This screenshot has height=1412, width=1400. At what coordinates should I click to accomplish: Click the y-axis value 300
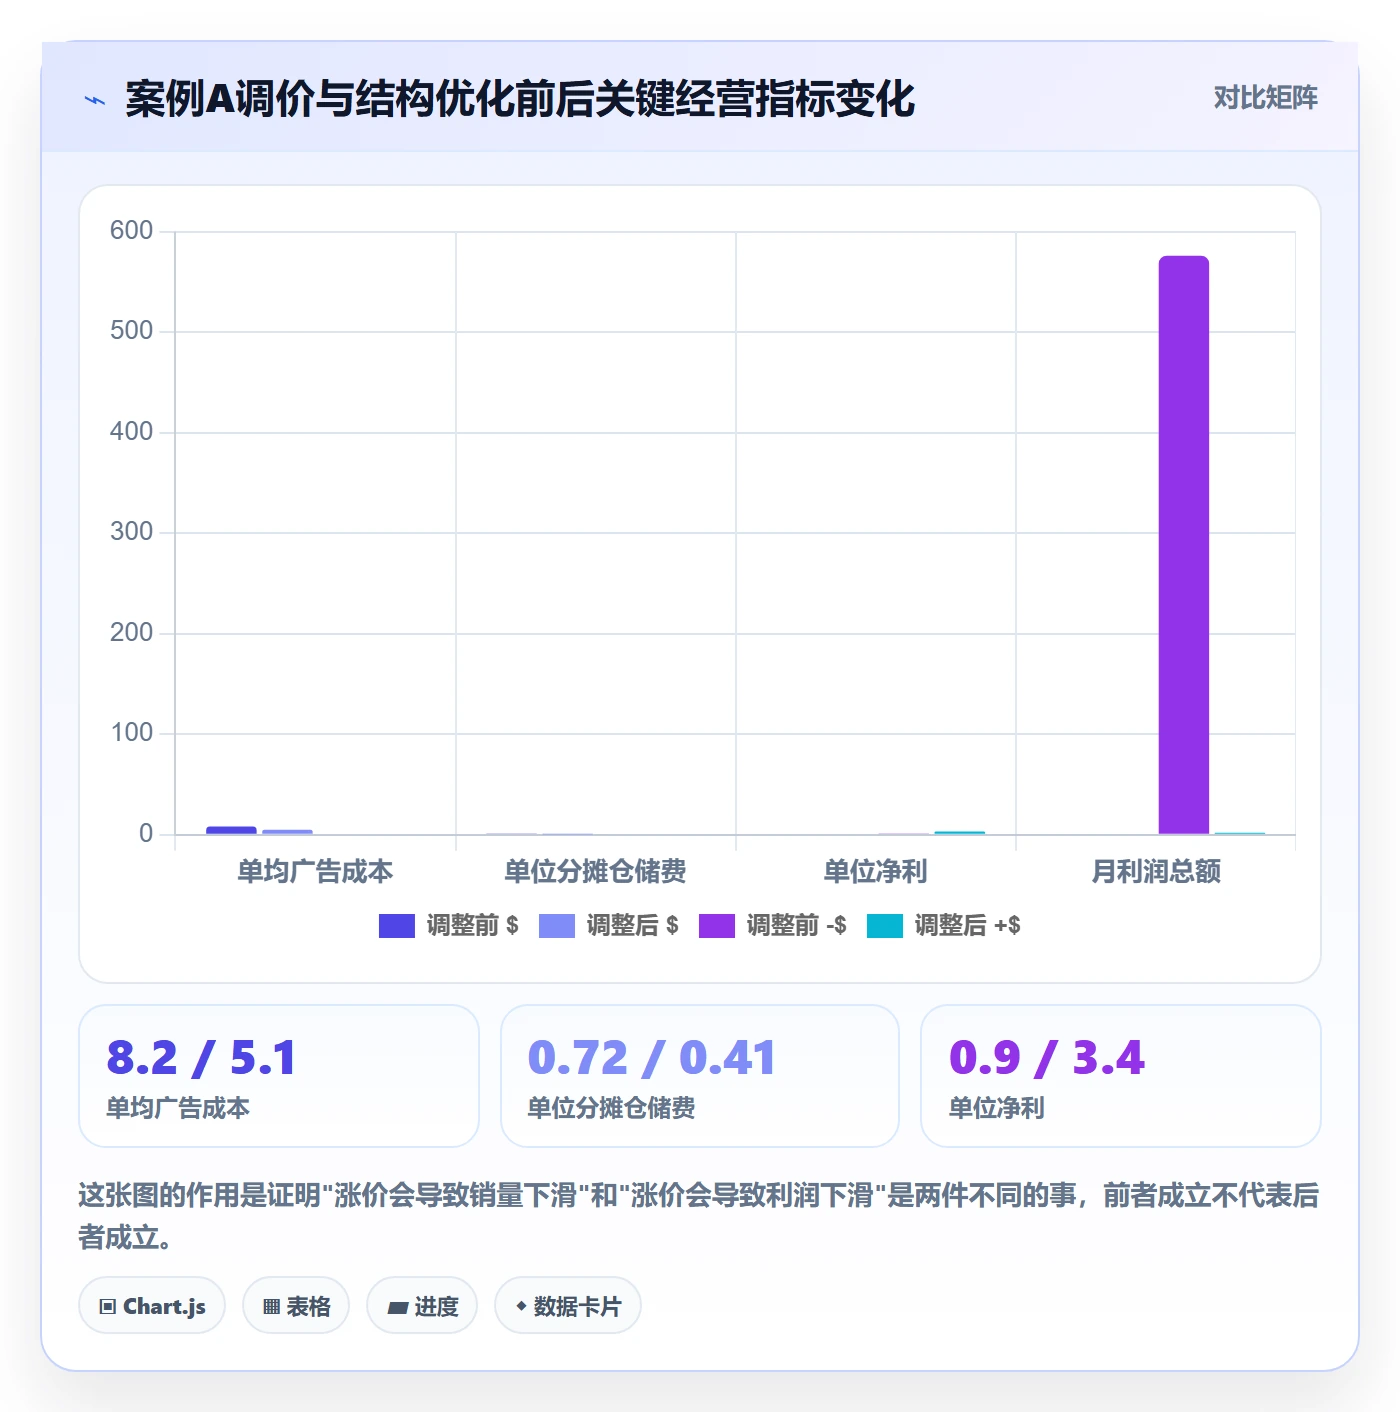pos(131,532)
